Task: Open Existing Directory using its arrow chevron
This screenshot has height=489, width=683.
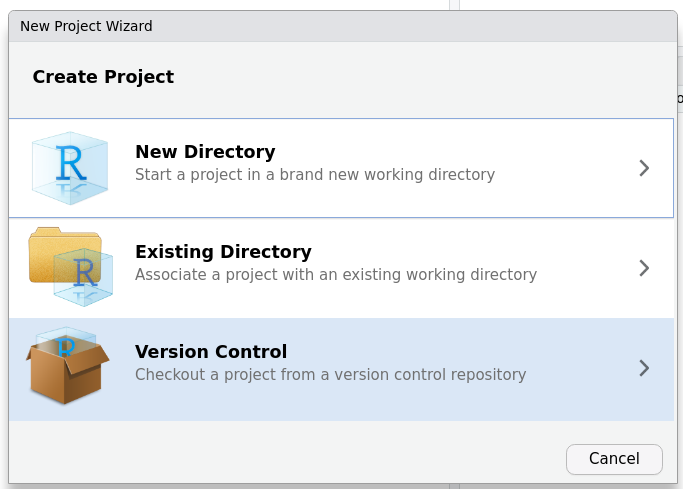Action: (644, 268)
